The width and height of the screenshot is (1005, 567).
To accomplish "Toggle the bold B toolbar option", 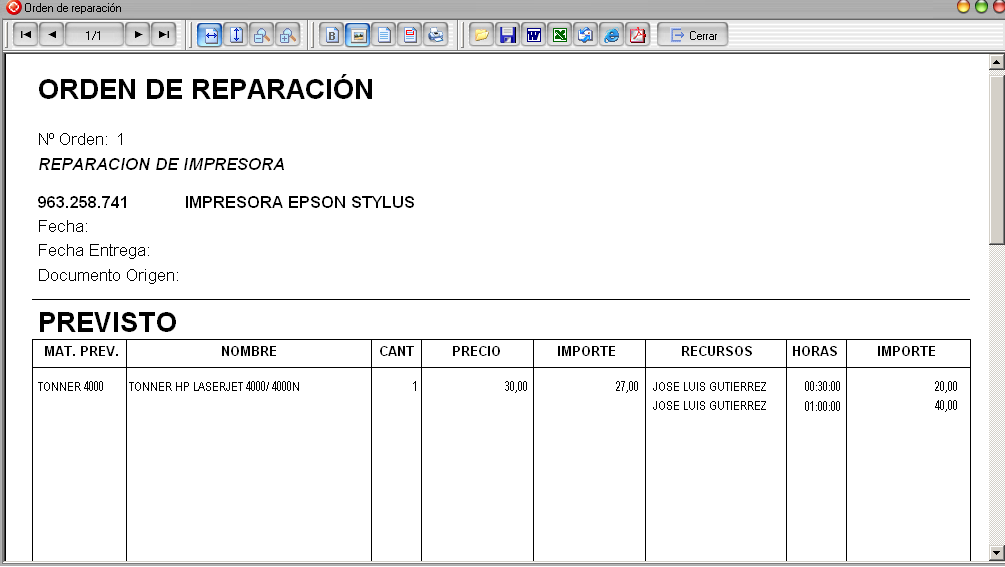I will coord(332,35).
